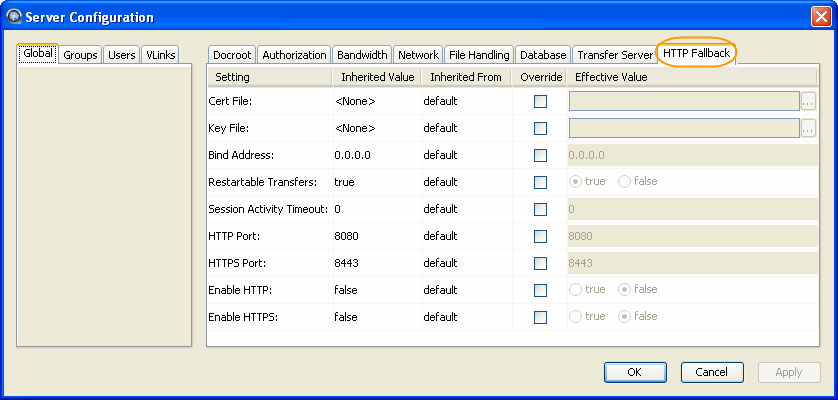Select the Docroot tab
838x400 pixels.
(232, 55)
